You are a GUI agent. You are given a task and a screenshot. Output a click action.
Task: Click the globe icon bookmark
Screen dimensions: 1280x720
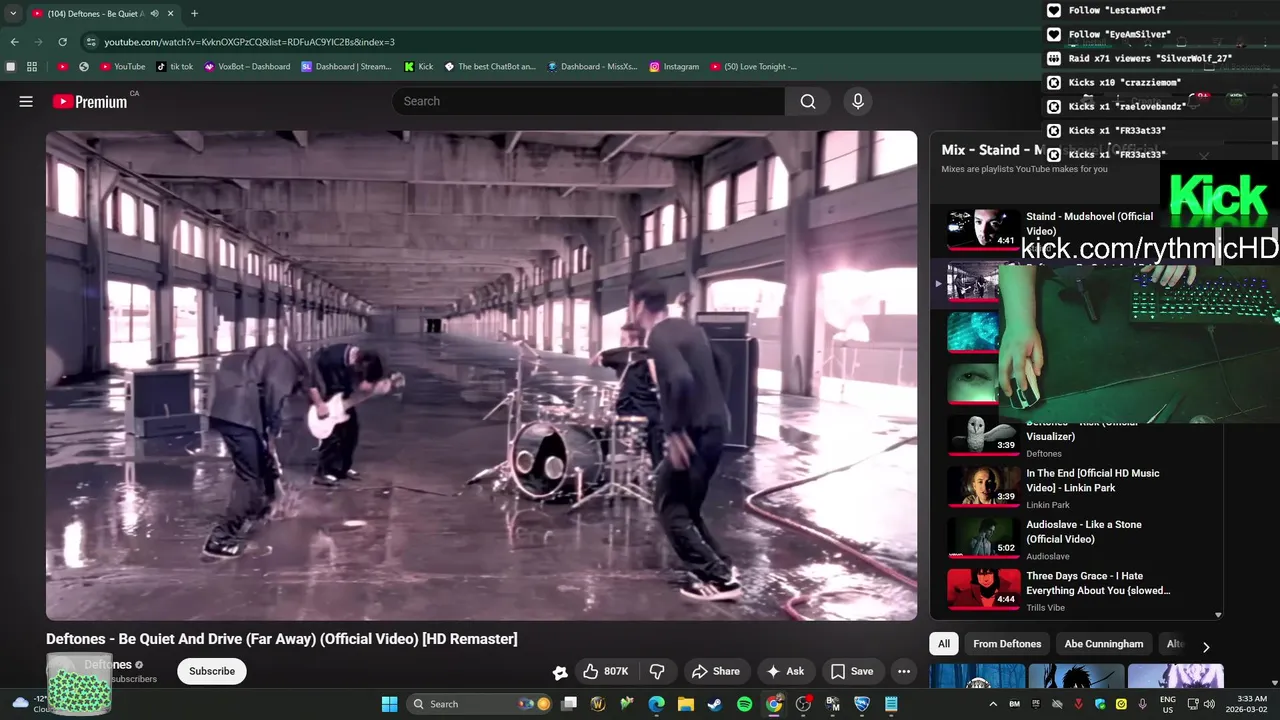[x=84, y=67]
